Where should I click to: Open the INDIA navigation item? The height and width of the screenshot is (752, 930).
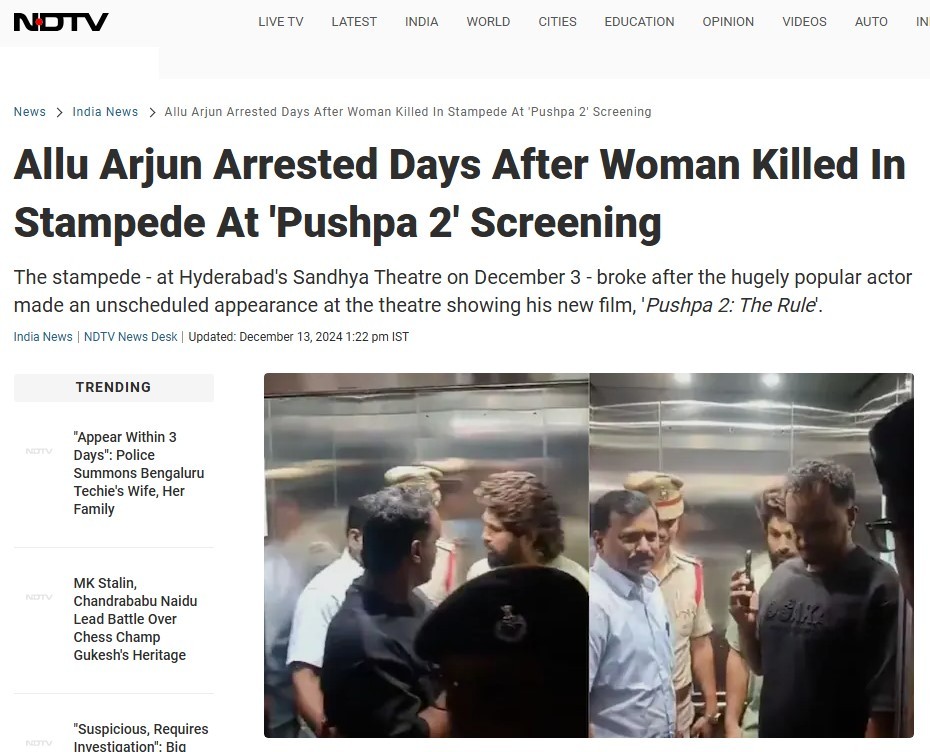coord(422,22)
